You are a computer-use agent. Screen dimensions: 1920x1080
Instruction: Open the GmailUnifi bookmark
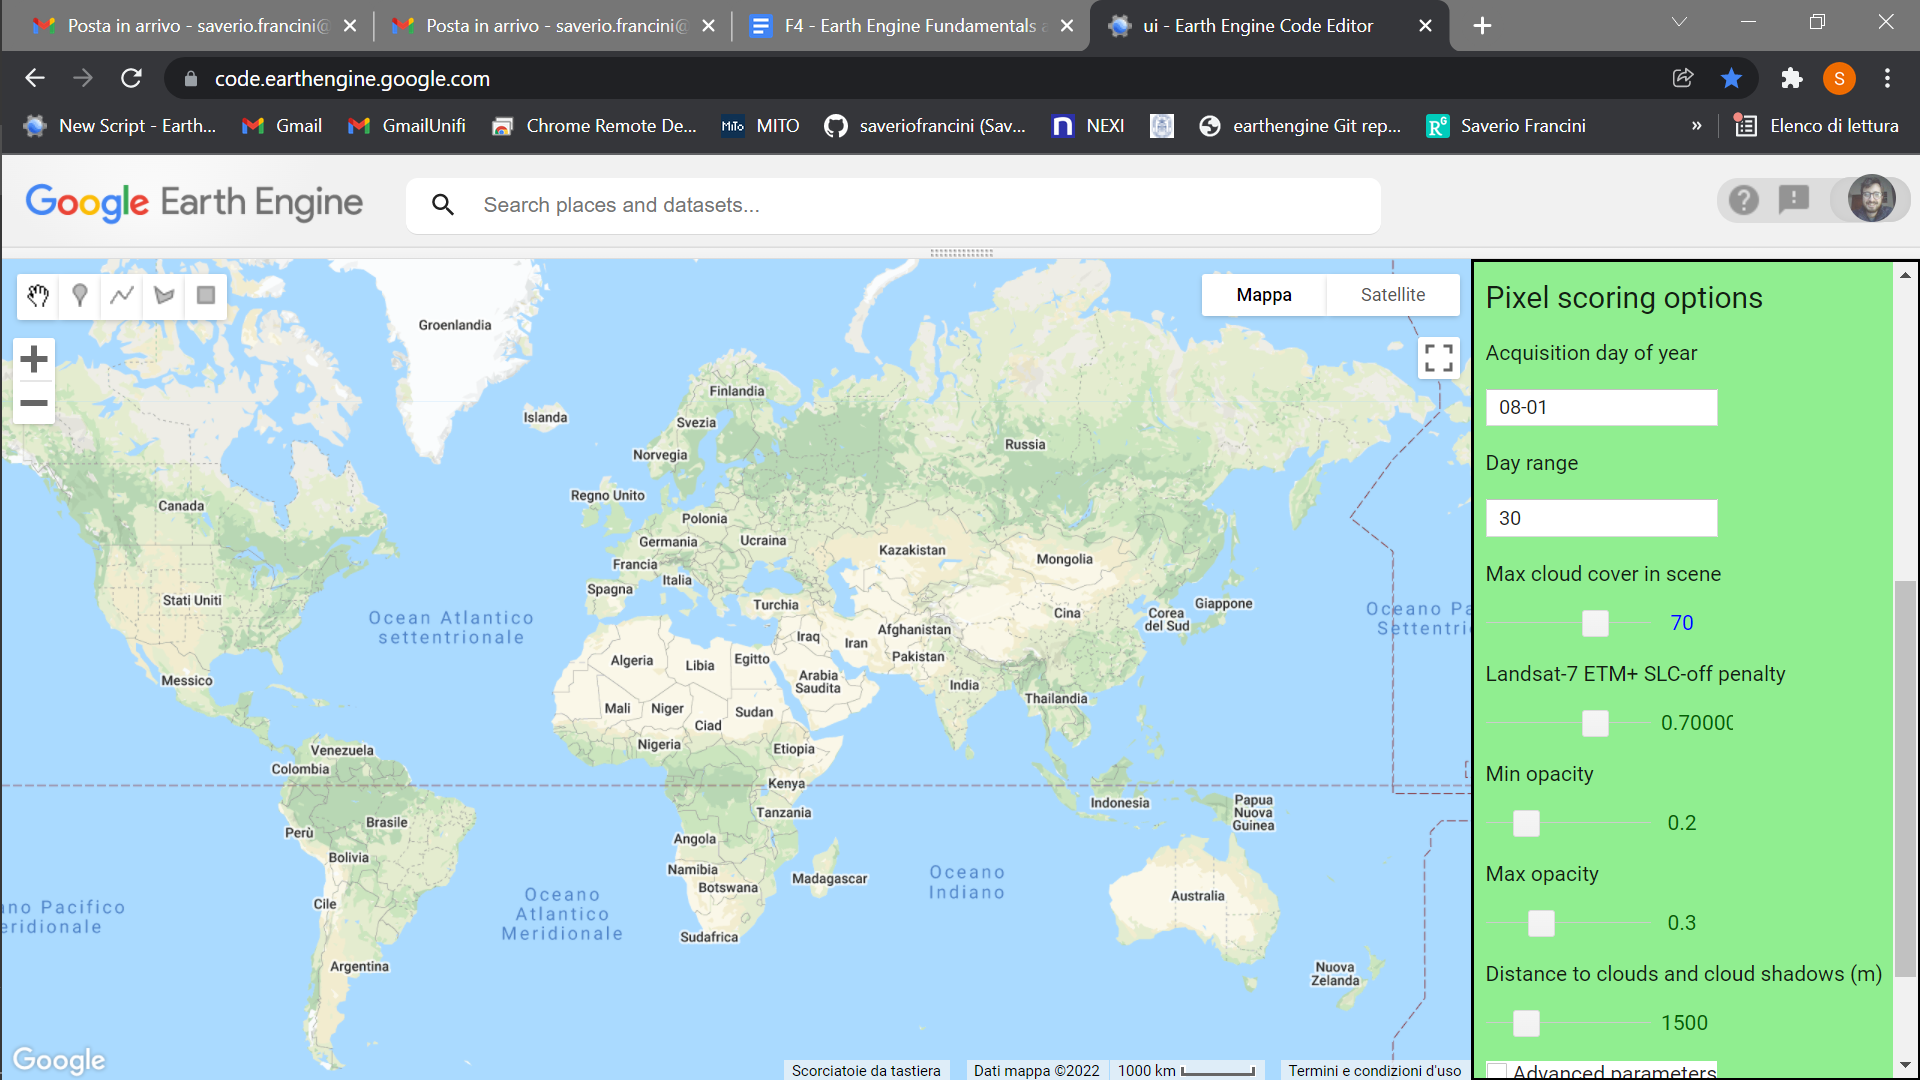coord(406,126)
